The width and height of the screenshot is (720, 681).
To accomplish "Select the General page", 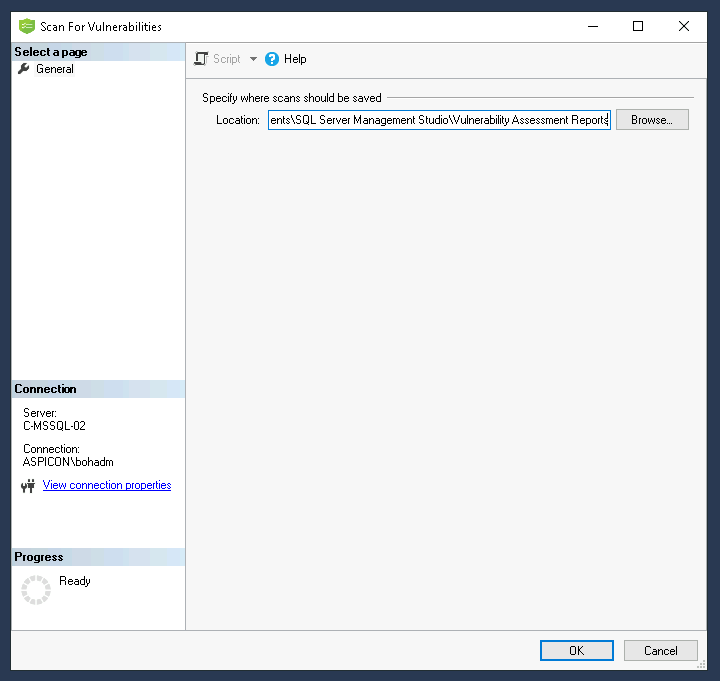I will click(x=55, y=69).
